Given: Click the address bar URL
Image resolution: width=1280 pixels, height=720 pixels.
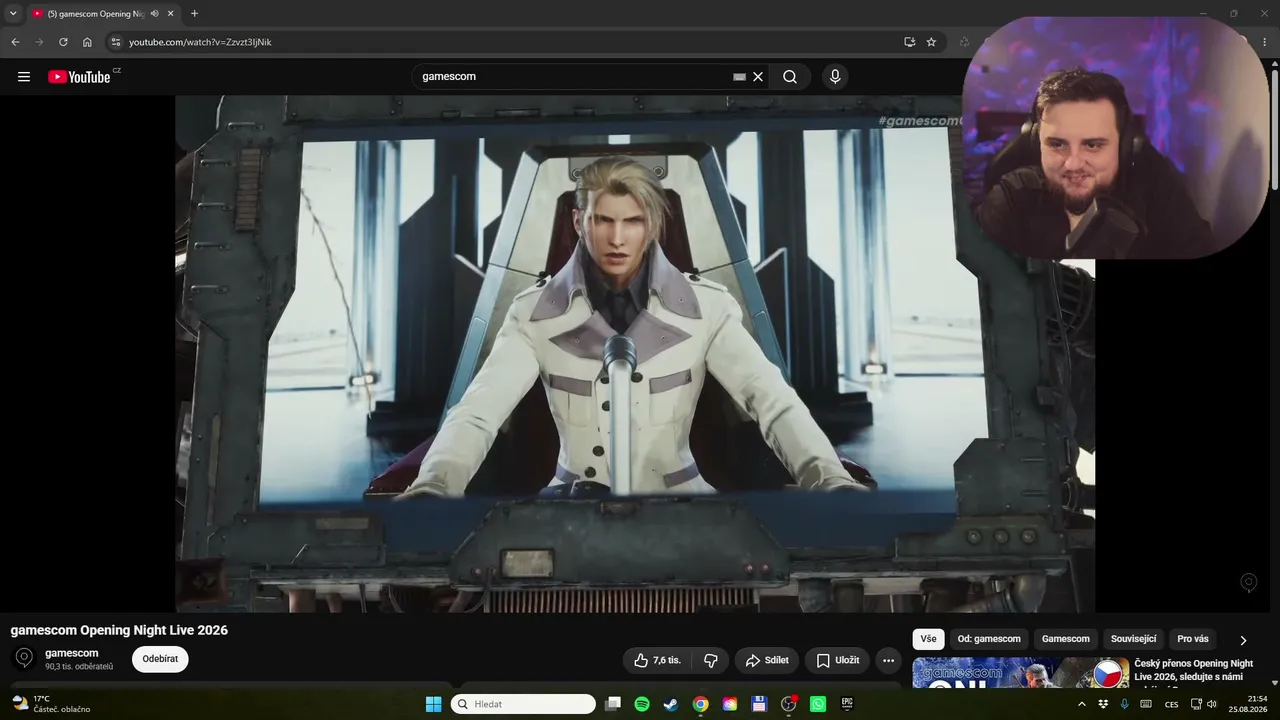Looking at the screenshot, I should (x=200, y=42).
